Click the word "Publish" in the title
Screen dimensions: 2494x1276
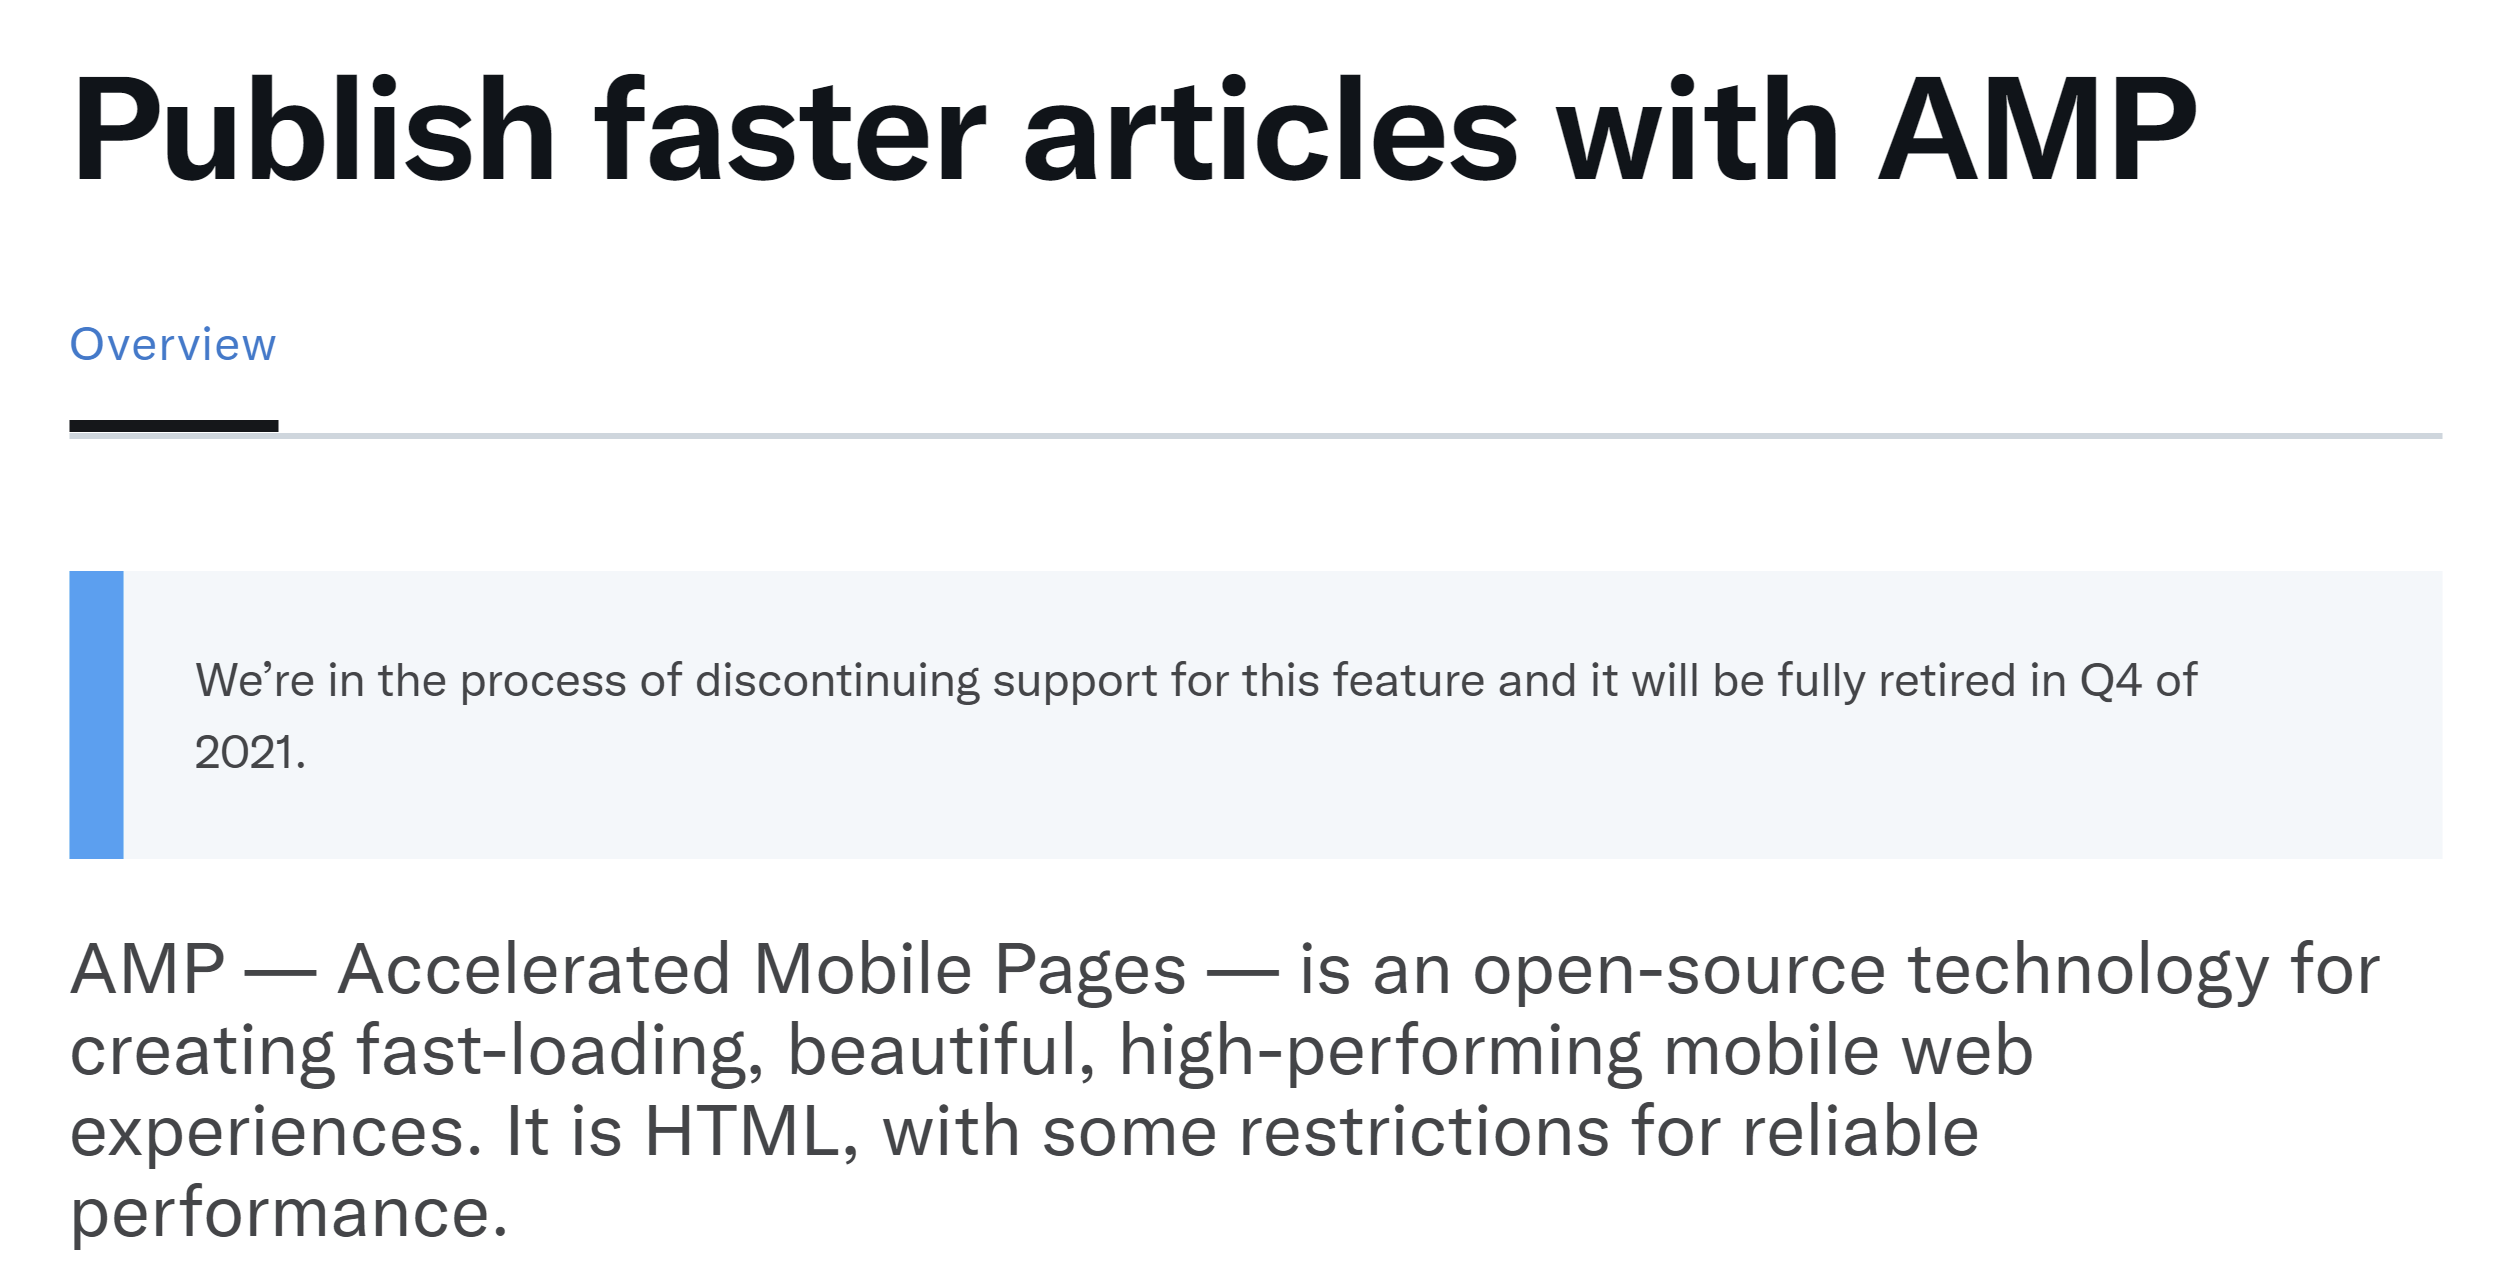[x=313, y=131]
